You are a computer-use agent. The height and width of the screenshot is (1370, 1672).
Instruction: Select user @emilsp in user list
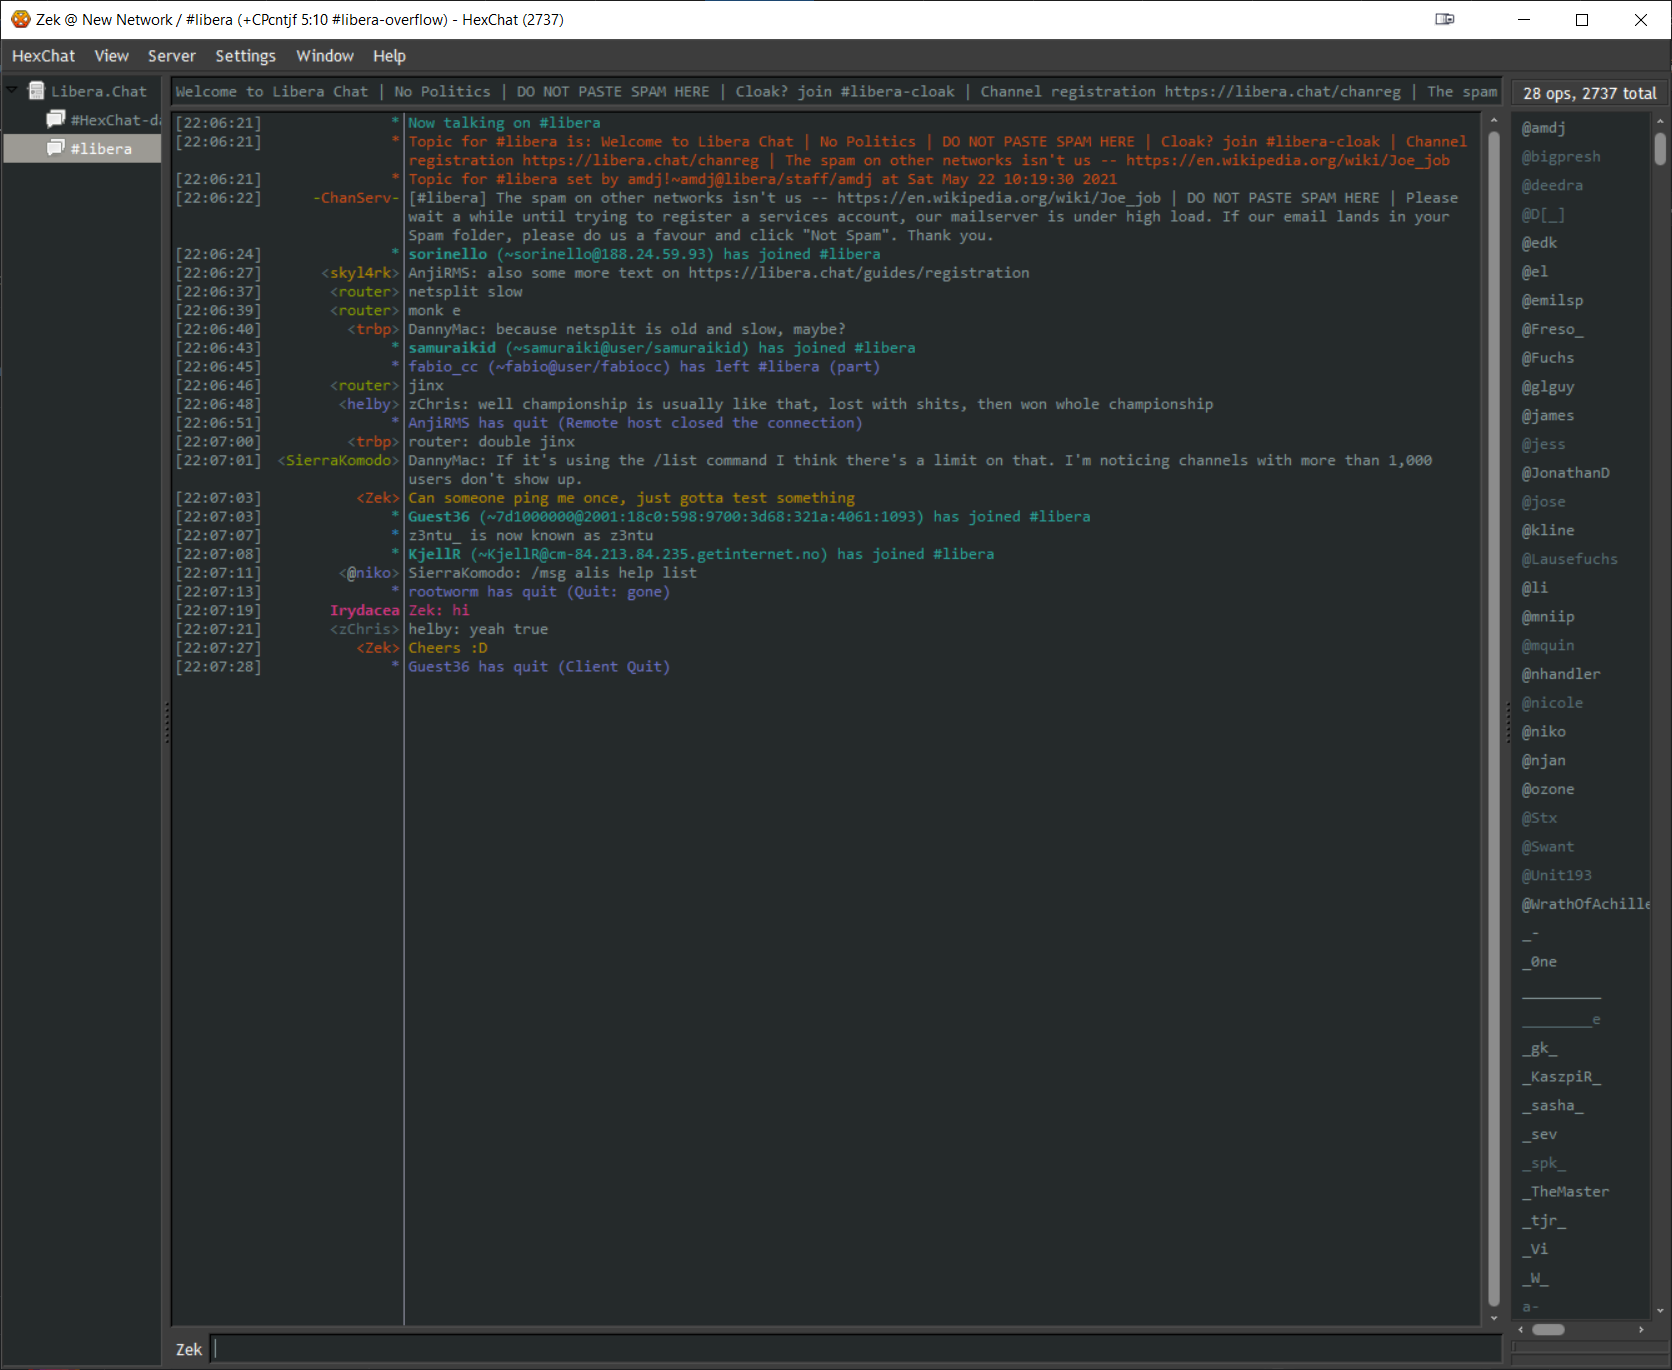1579,301
